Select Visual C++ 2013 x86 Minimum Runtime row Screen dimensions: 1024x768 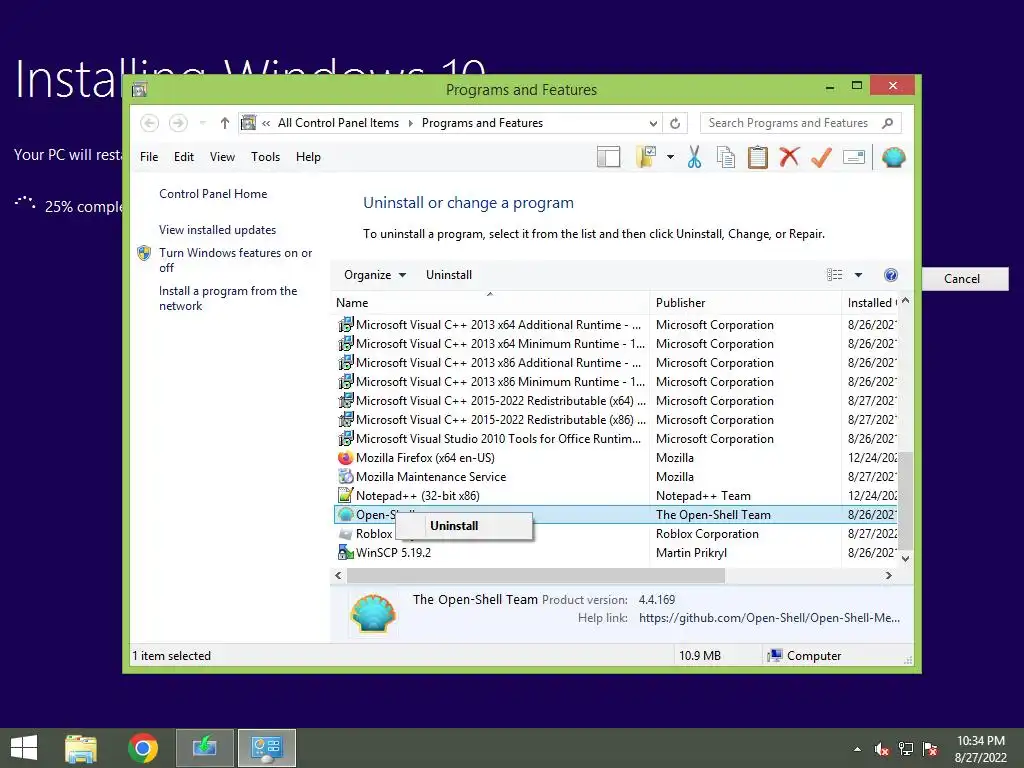coord(615,382)
